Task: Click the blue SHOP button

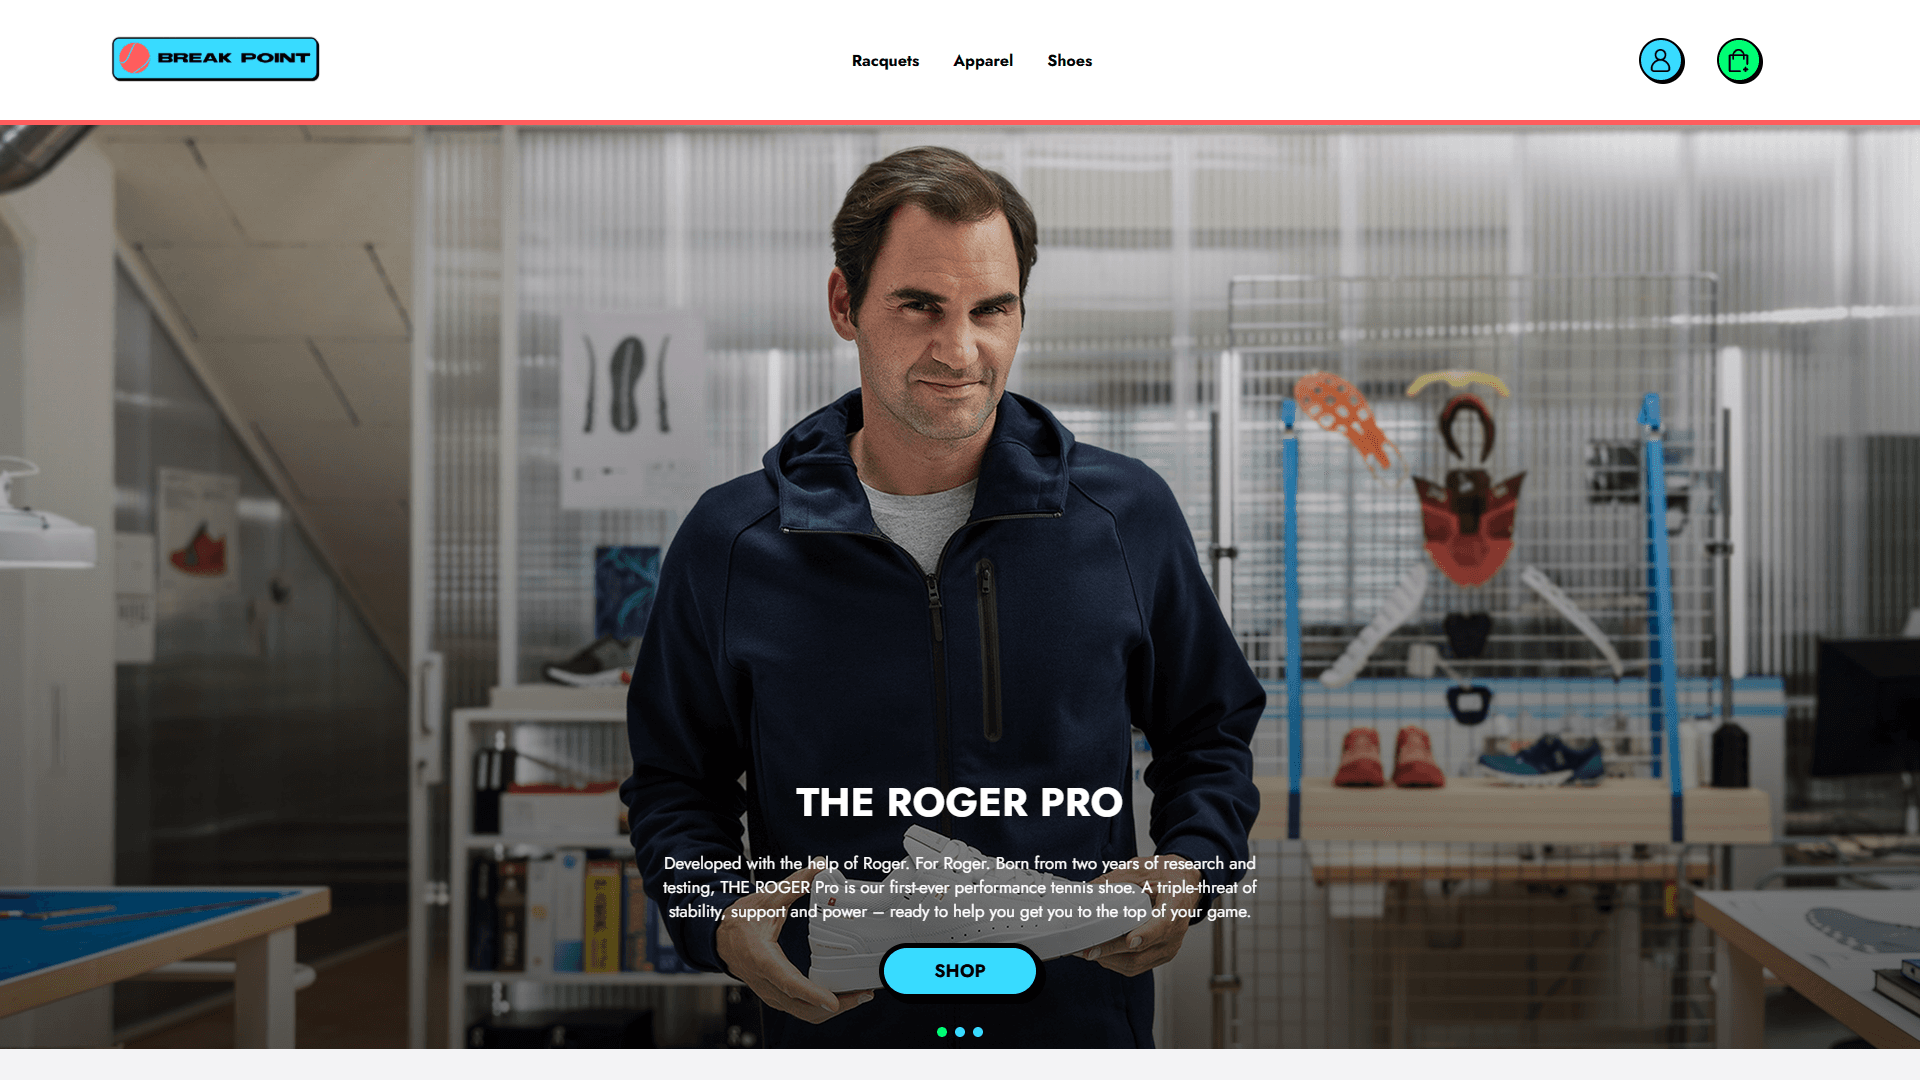Action: click(960, 971)
